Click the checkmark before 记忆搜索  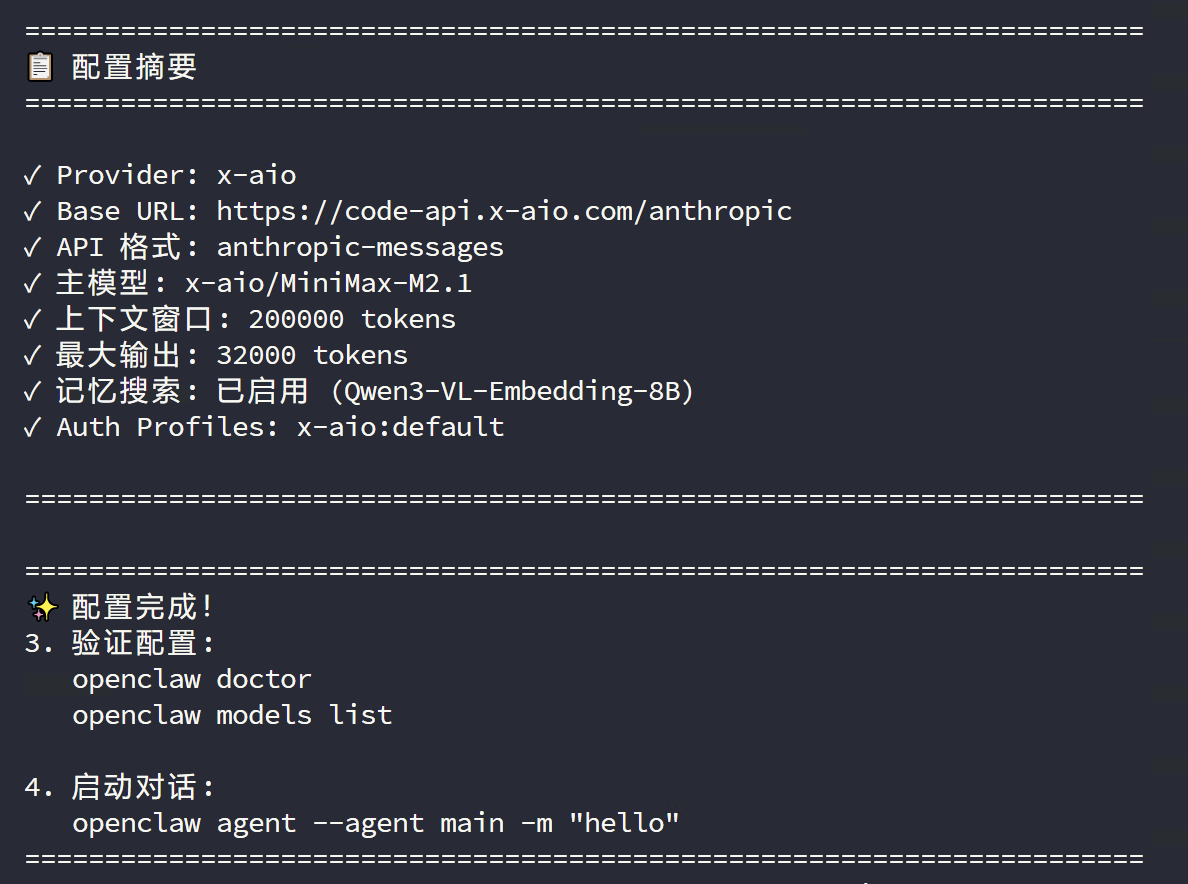click(33, 392)
